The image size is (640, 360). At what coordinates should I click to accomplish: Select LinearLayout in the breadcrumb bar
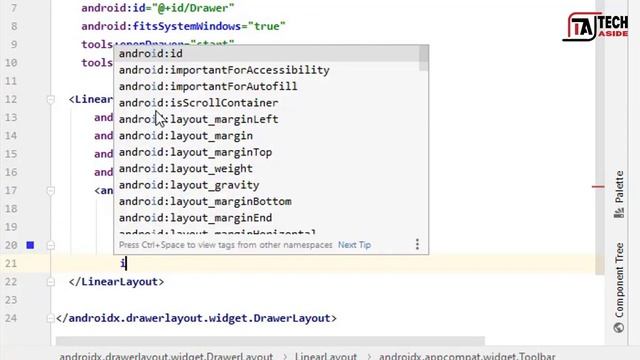(326, 356)
